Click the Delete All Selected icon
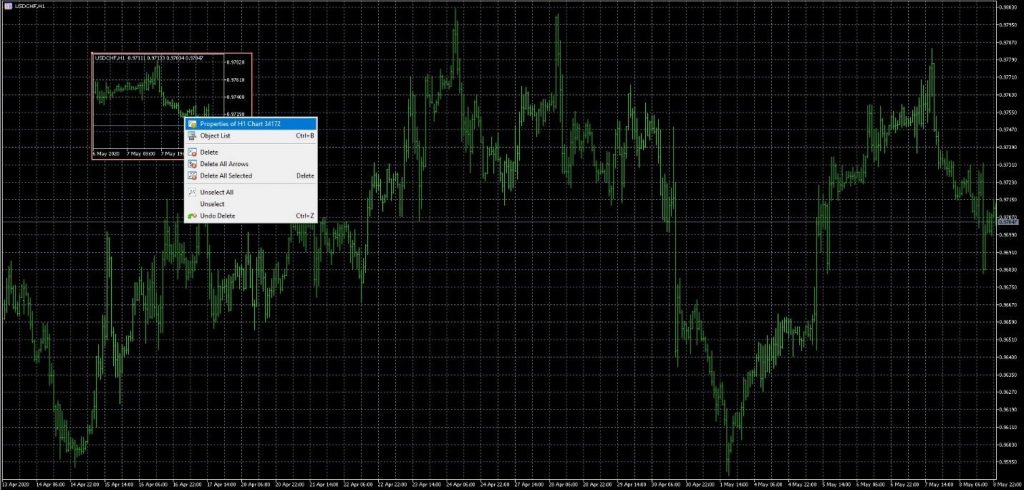Image resolution: width=1024 pixels, height=490 pixels. click(192, 176)
